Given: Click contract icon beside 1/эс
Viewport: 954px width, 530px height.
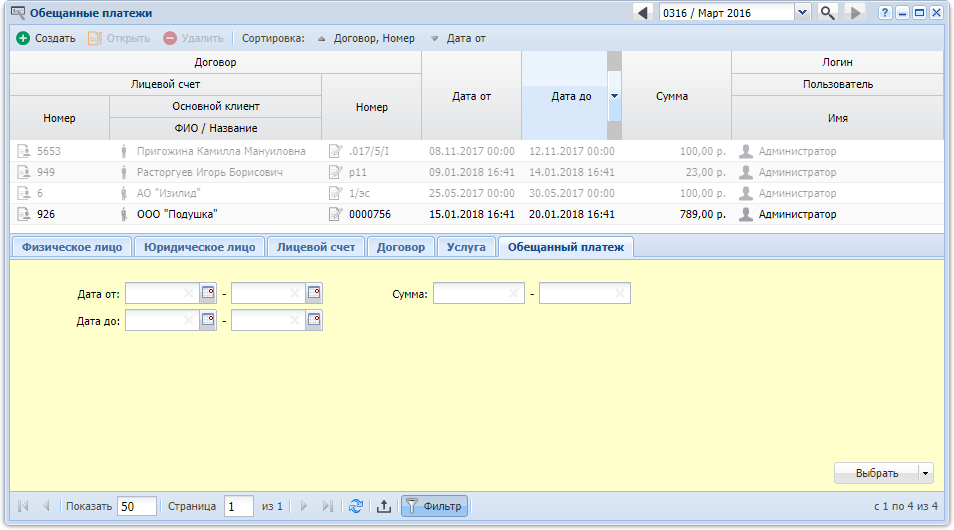Looking at the screenshot, I should (x=335, y=193).
